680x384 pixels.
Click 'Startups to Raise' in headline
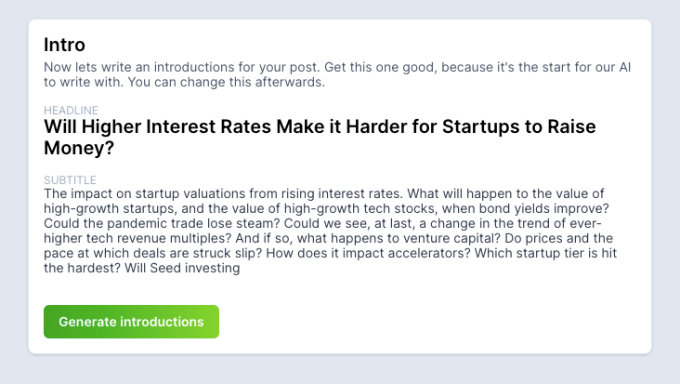click(519, 127)
